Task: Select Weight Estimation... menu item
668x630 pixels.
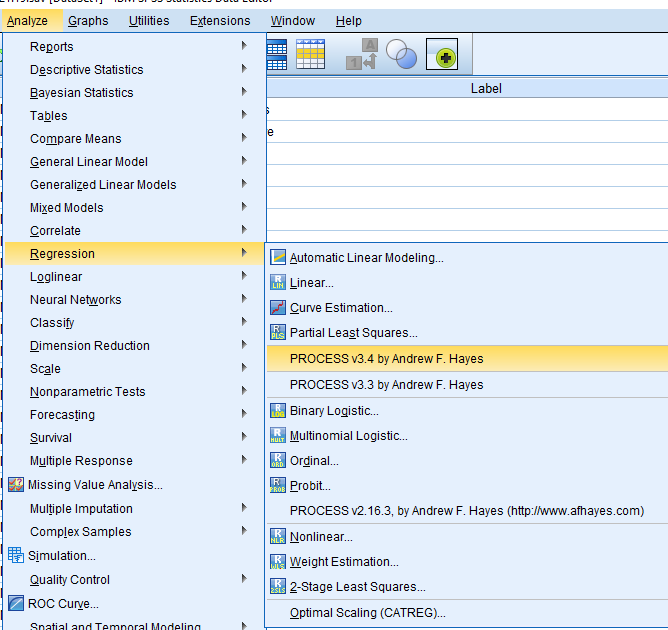Action: tap(467, 561)
